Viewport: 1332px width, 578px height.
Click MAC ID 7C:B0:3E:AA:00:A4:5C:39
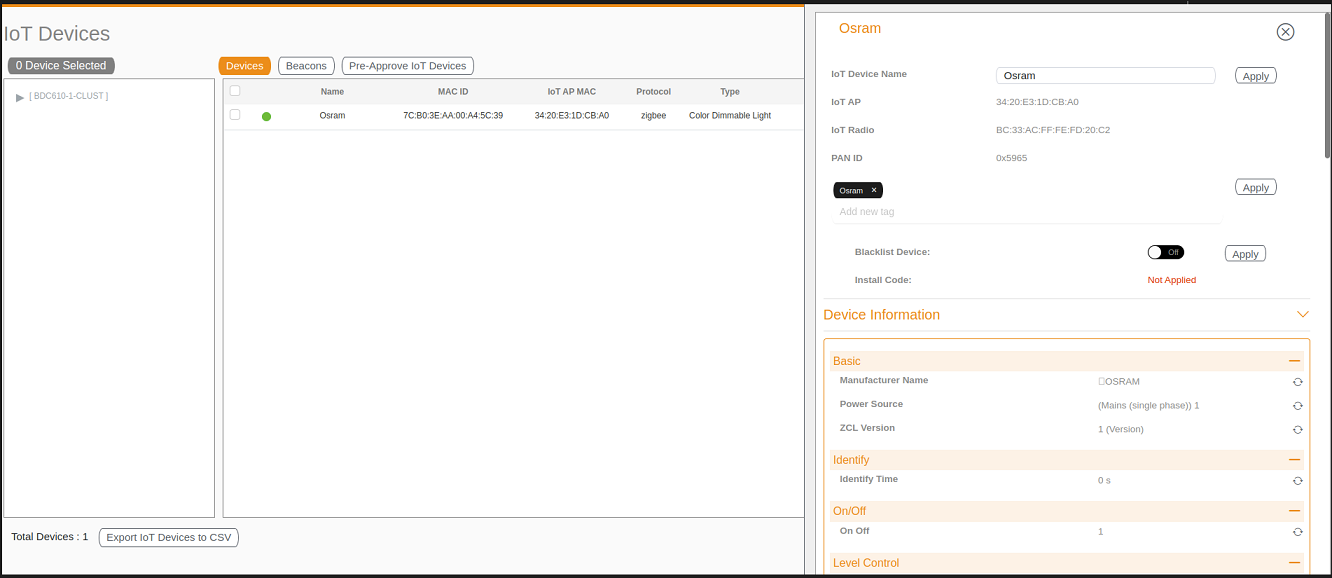tap(453, 116)
